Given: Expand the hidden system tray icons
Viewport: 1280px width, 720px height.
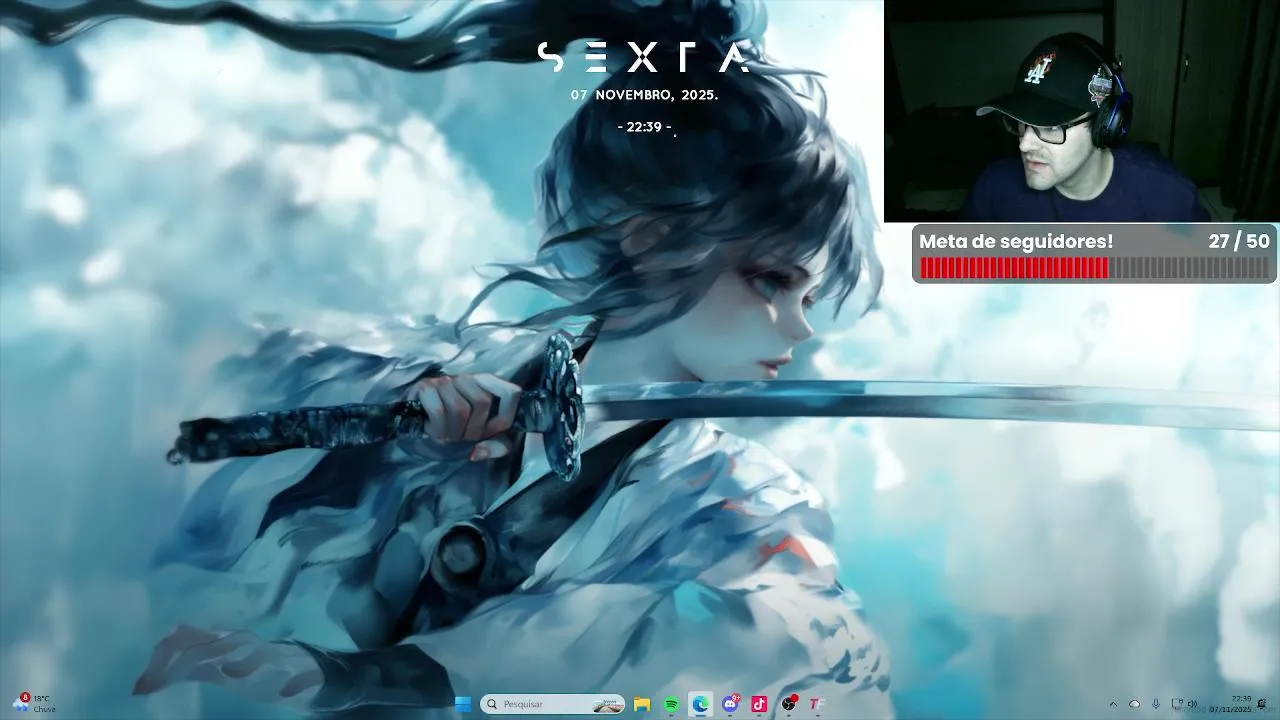Looking at the screenshot, I should coord(1113,704).
